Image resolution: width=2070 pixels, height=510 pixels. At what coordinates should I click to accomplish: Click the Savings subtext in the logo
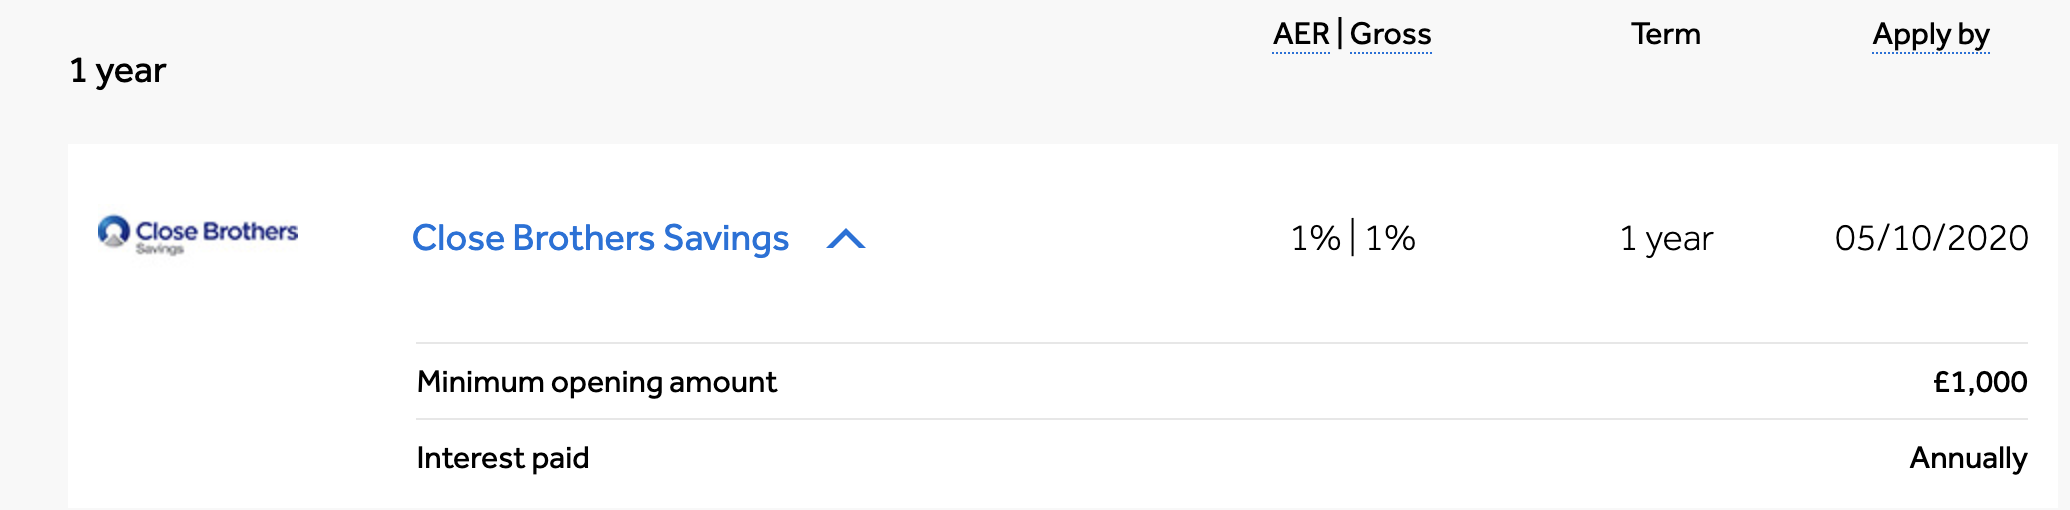[160, 249]
